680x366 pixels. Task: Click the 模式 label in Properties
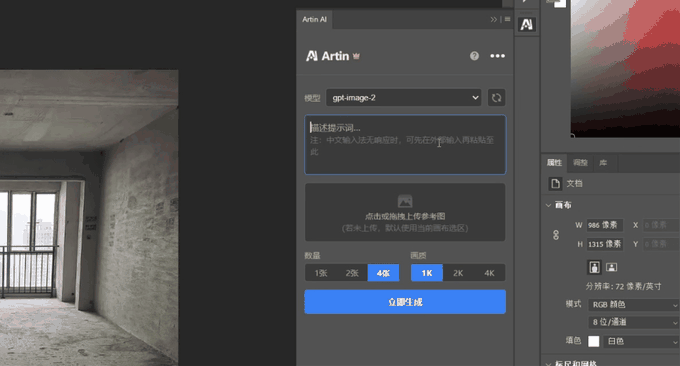(573, 304)
